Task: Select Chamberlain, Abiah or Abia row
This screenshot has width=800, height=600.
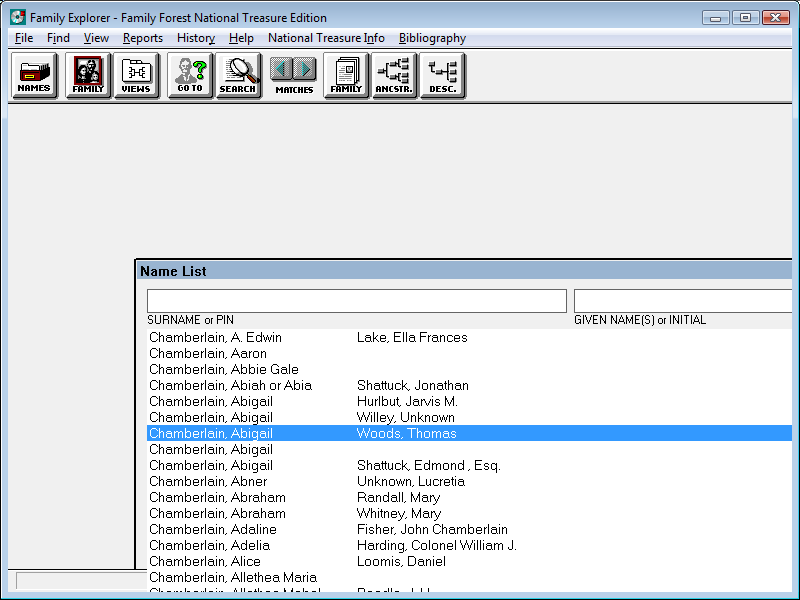Action: click(469, 385)
